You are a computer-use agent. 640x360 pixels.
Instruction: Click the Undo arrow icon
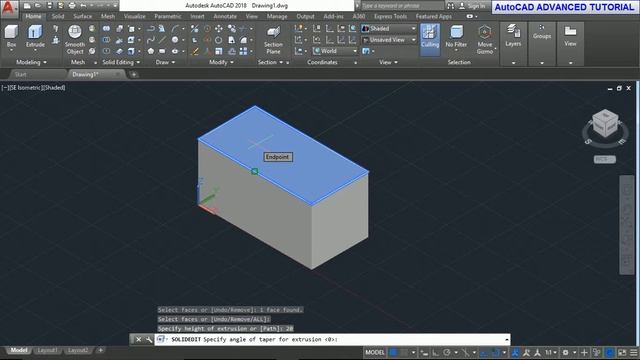click(83, 6)
